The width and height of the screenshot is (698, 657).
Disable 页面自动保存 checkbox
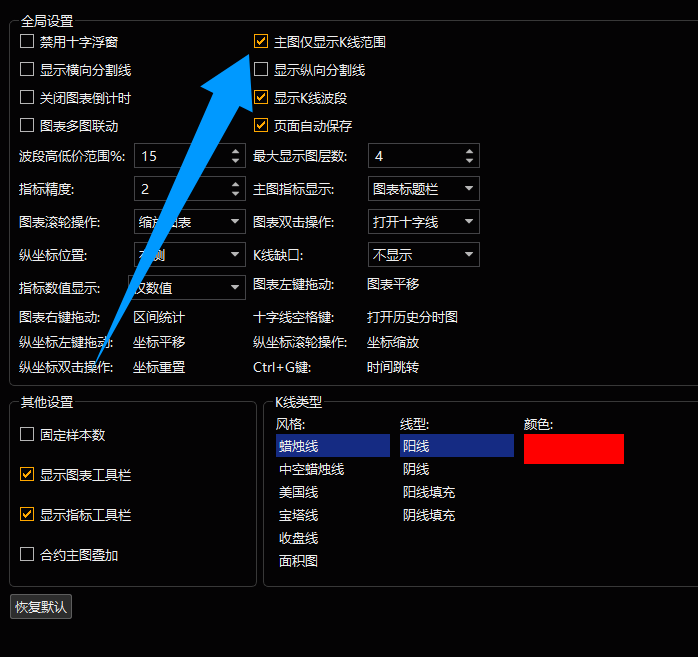[x=261, y=126]
